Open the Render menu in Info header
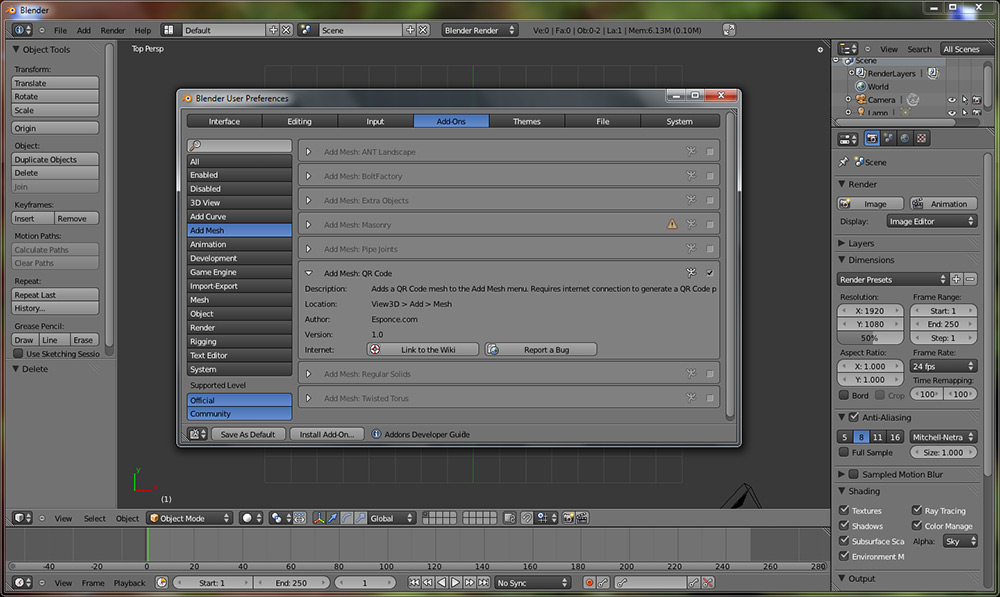Screen dimensions: 1000x597 point(113,30)
